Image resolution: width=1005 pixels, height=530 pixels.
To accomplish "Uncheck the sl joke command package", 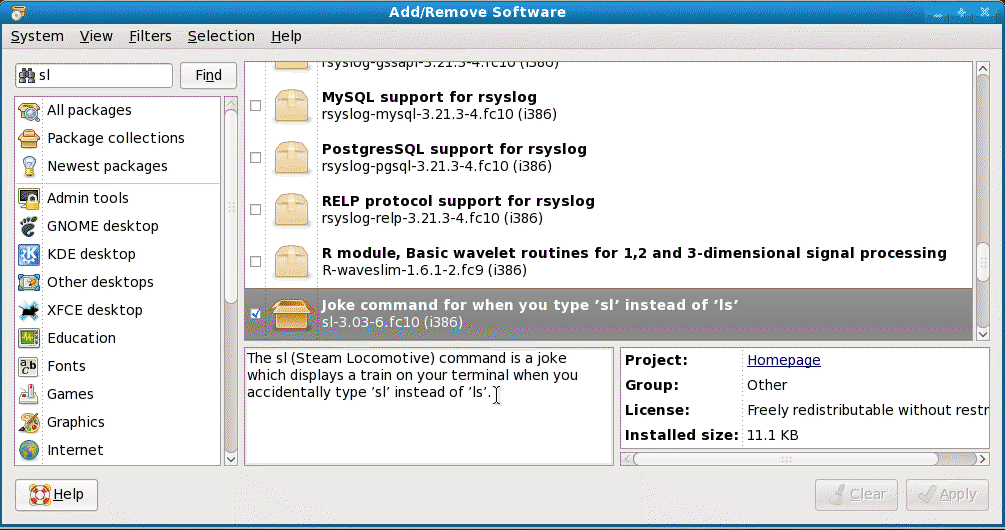I will (255, 313).
